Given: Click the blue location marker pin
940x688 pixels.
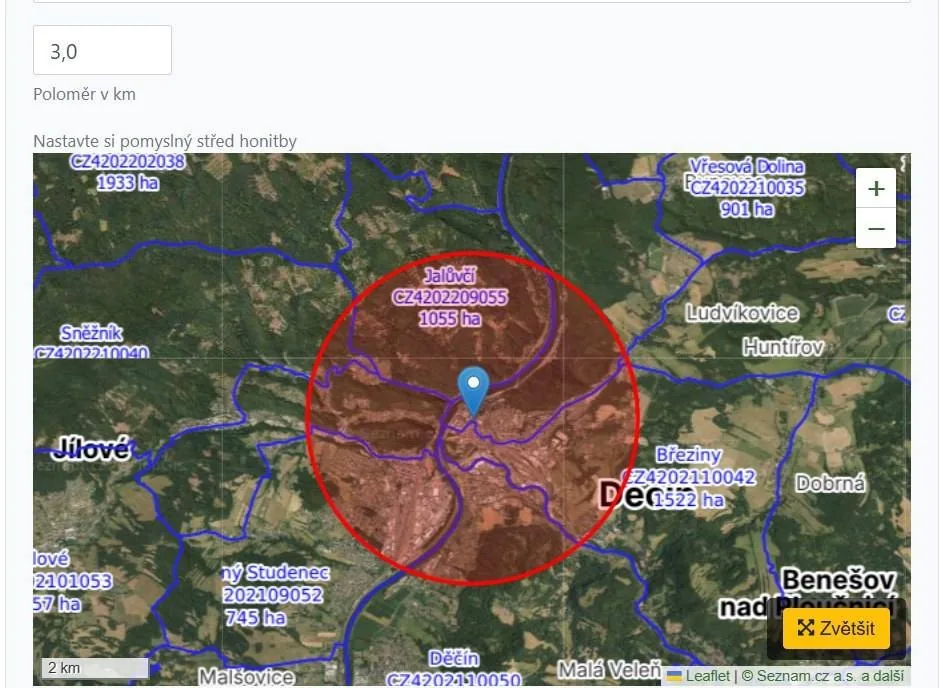Looking at the screenshot, I should [474, 392].
